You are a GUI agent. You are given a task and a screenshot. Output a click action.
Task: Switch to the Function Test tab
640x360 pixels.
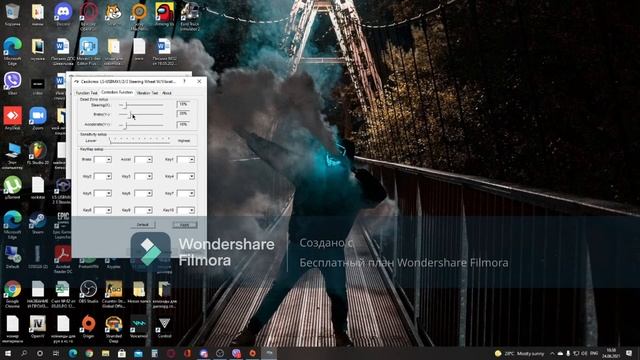[x=87, y=93]
